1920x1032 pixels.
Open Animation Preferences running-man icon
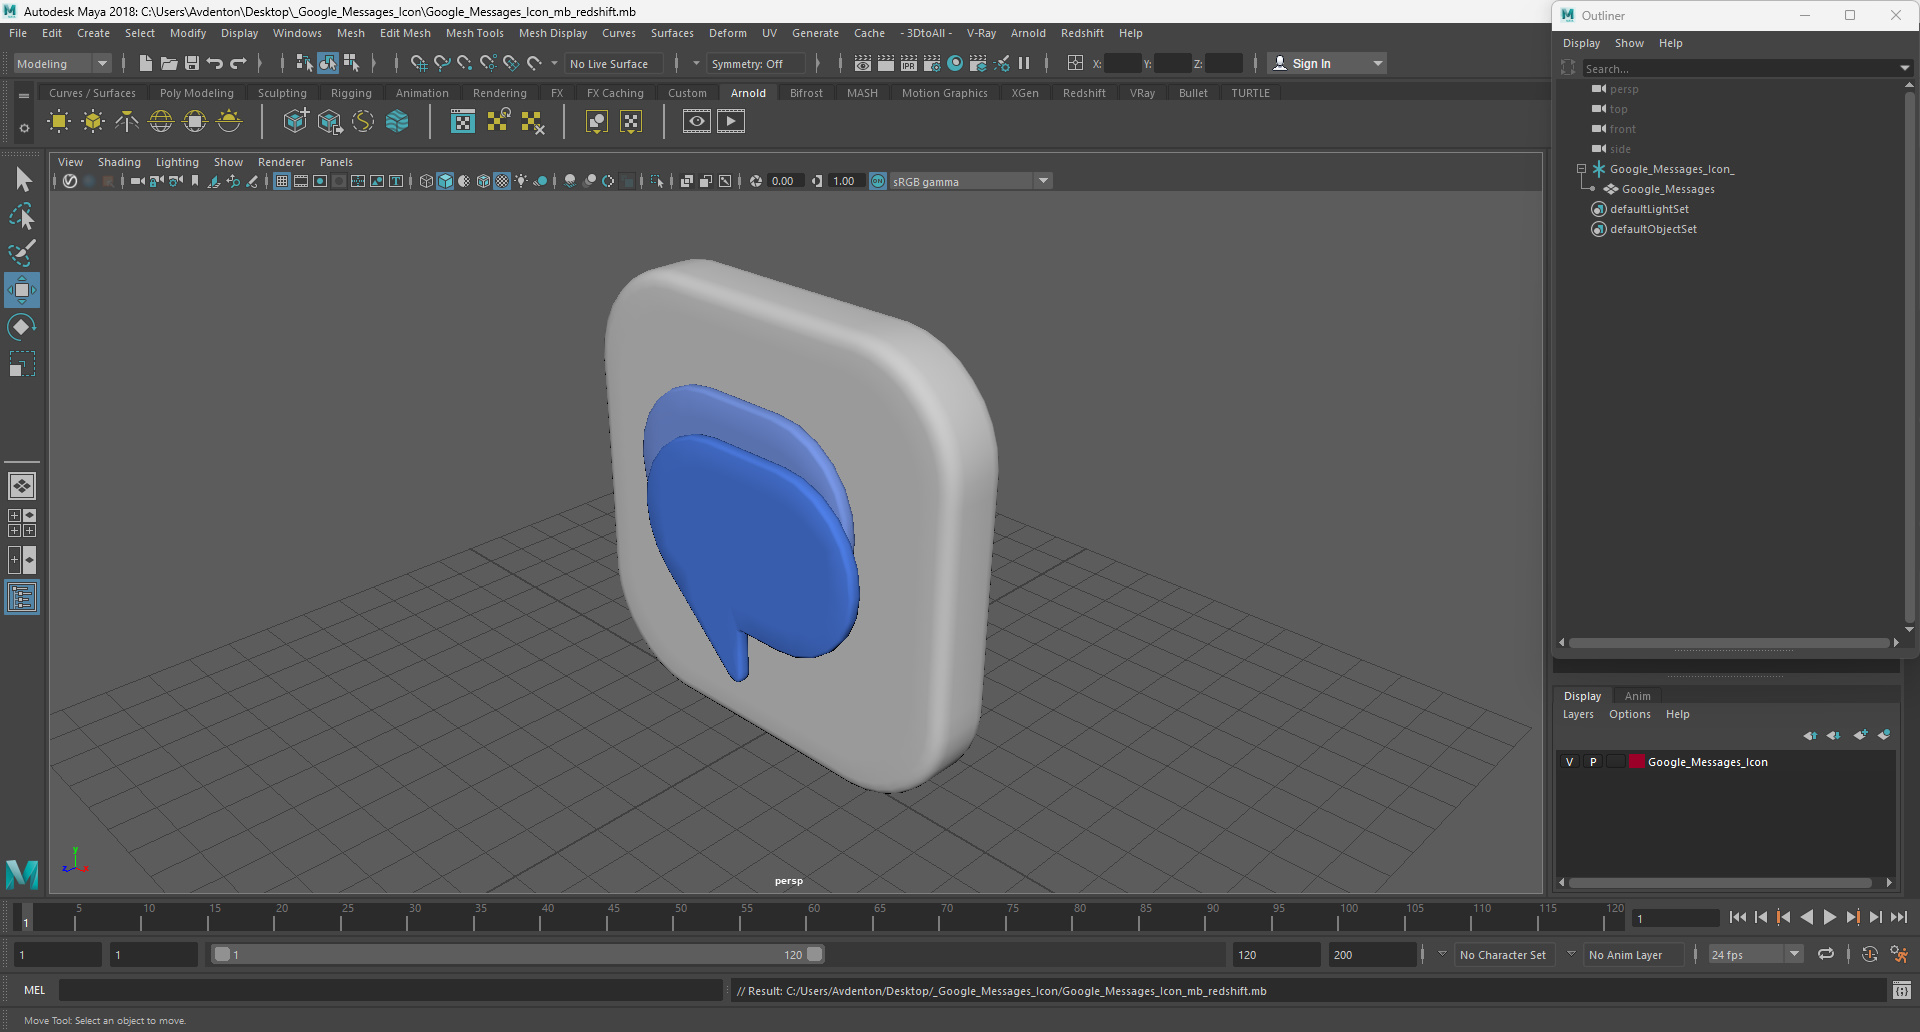(x=1899, y=955)
